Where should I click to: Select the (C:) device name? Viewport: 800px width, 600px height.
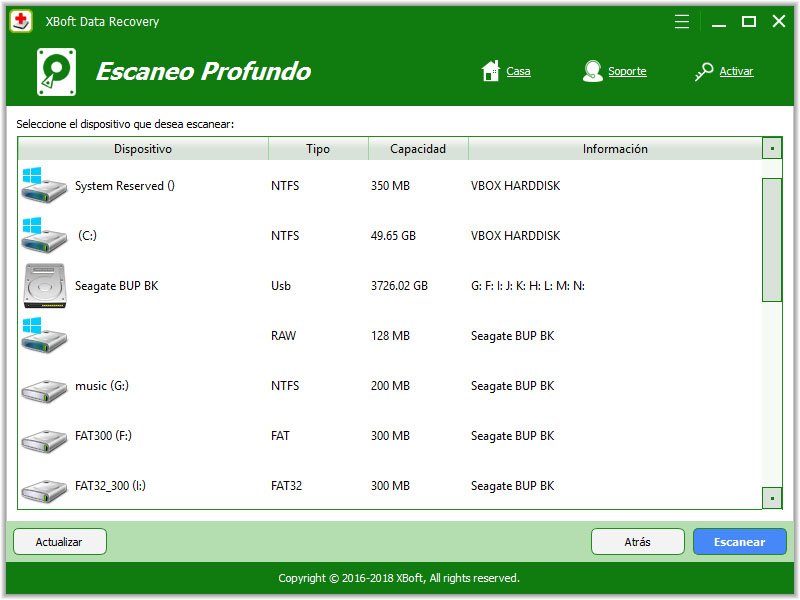coord(87,236)
